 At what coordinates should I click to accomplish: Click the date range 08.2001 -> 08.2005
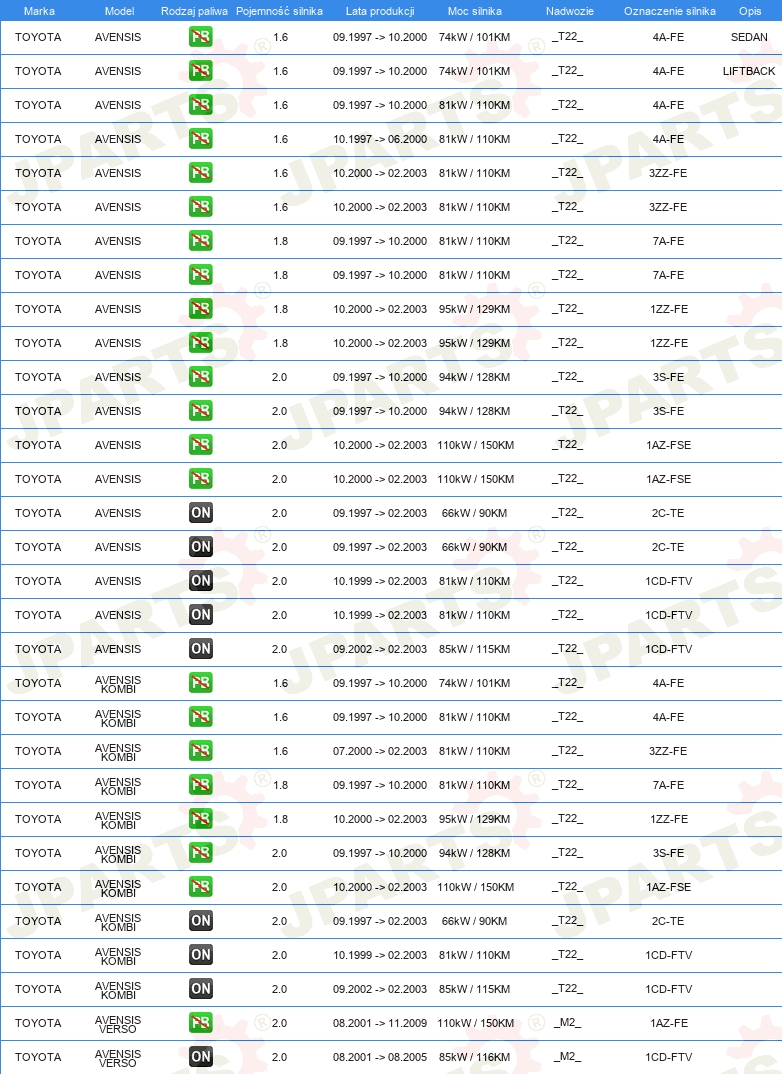click(380, 1057)
